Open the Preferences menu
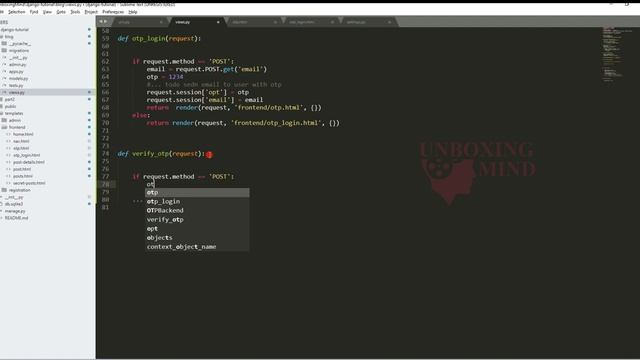 tap(113, 12)
